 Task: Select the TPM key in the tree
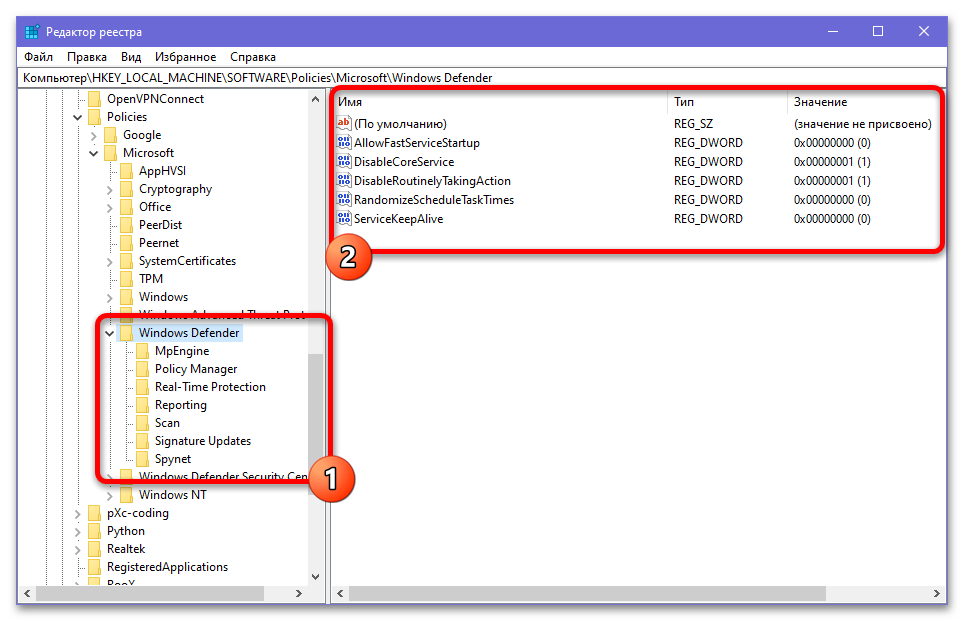coord(151,279)
